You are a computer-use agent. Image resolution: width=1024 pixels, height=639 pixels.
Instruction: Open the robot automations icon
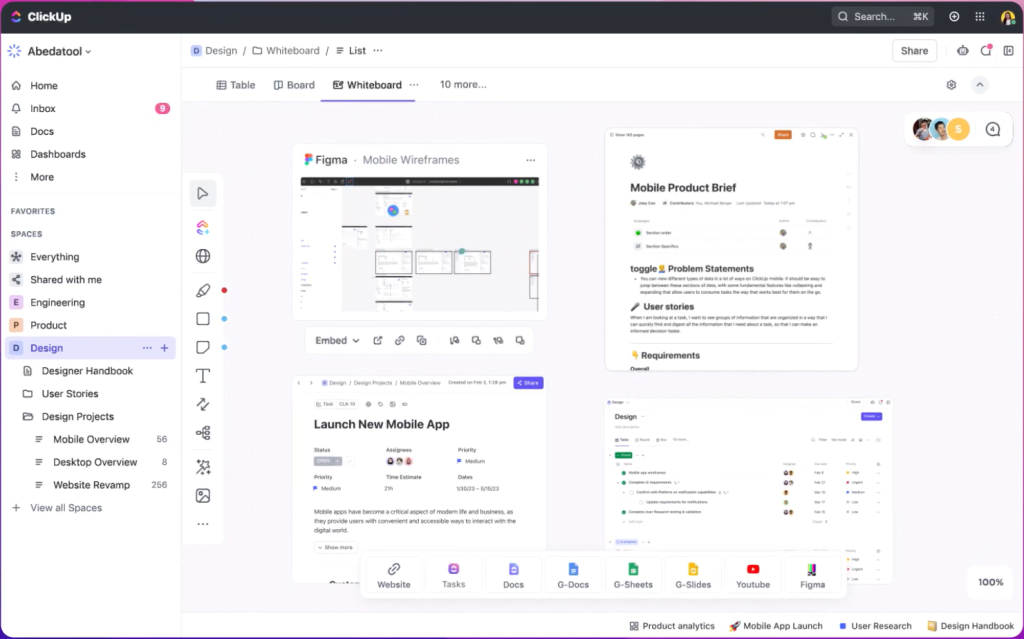pyautogui.click(x=963, y=51)
